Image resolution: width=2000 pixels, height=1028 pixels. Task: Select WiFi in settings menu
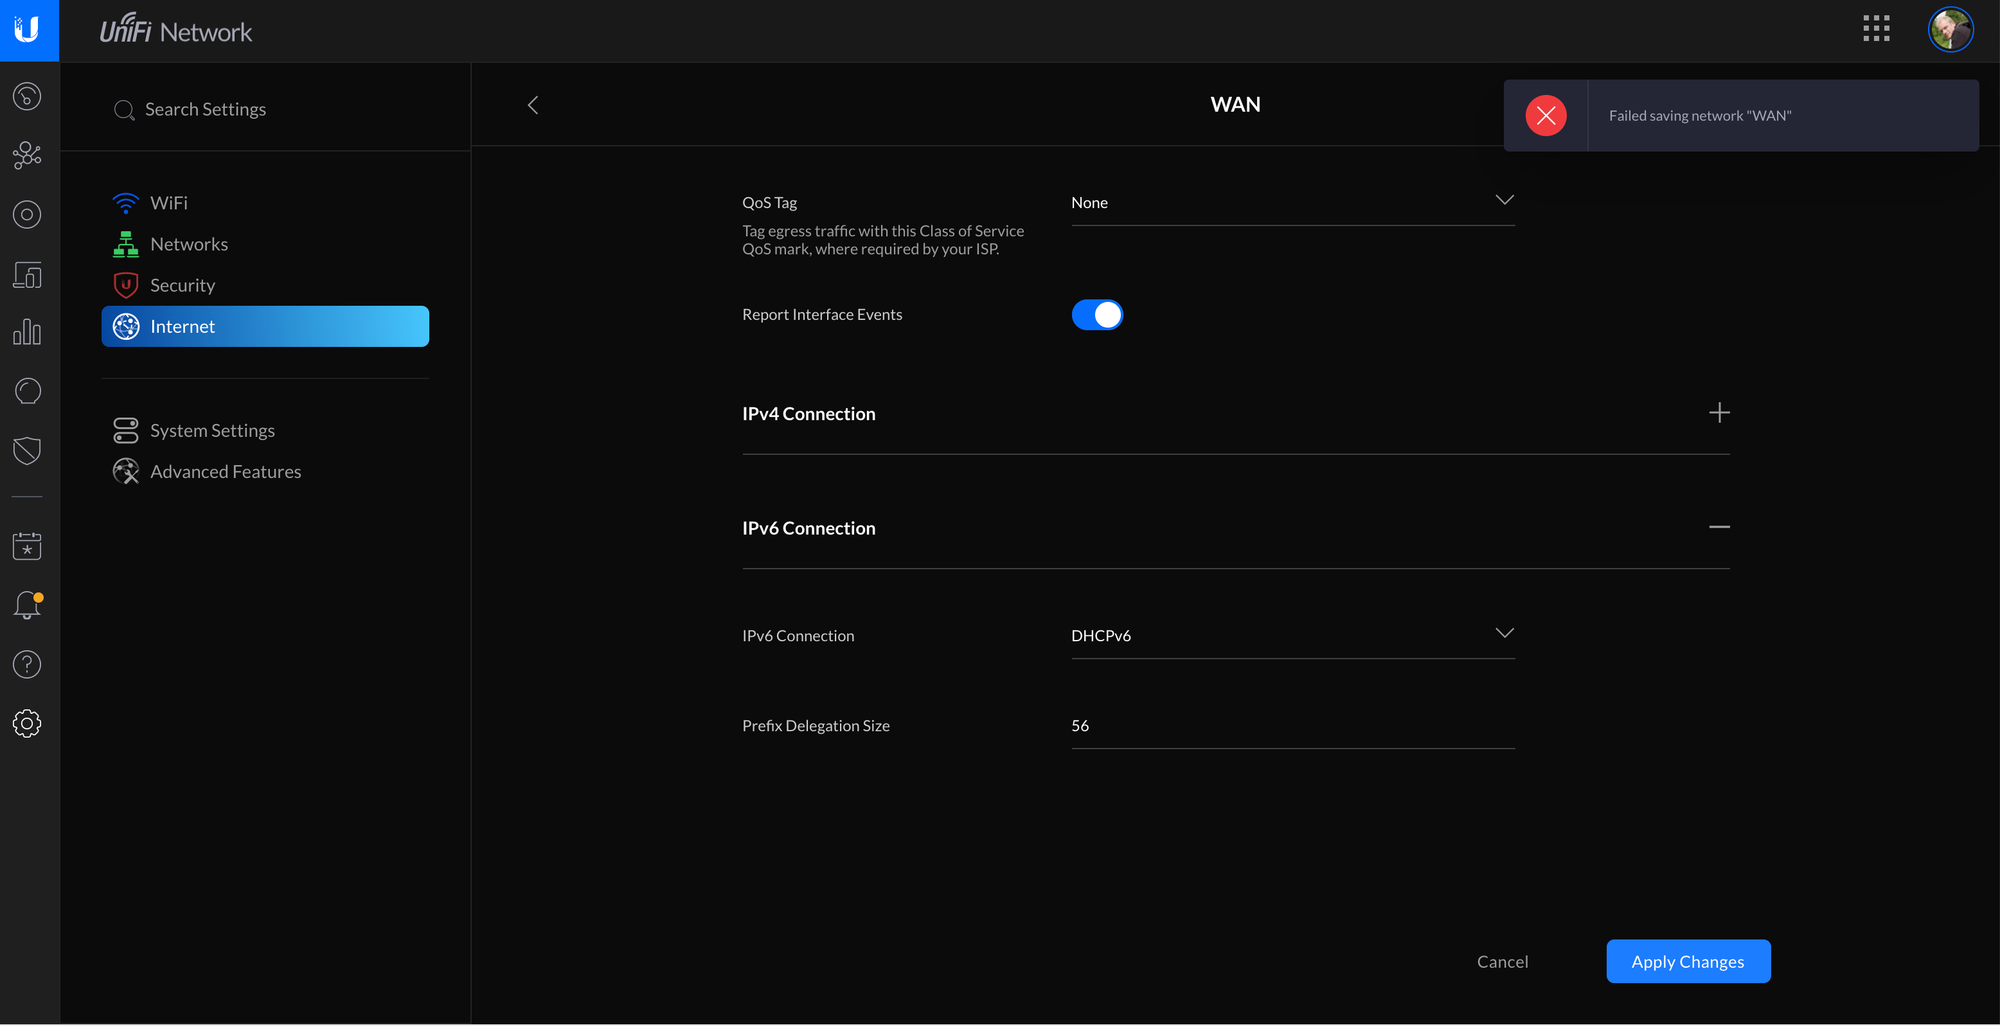click(169, 203)
